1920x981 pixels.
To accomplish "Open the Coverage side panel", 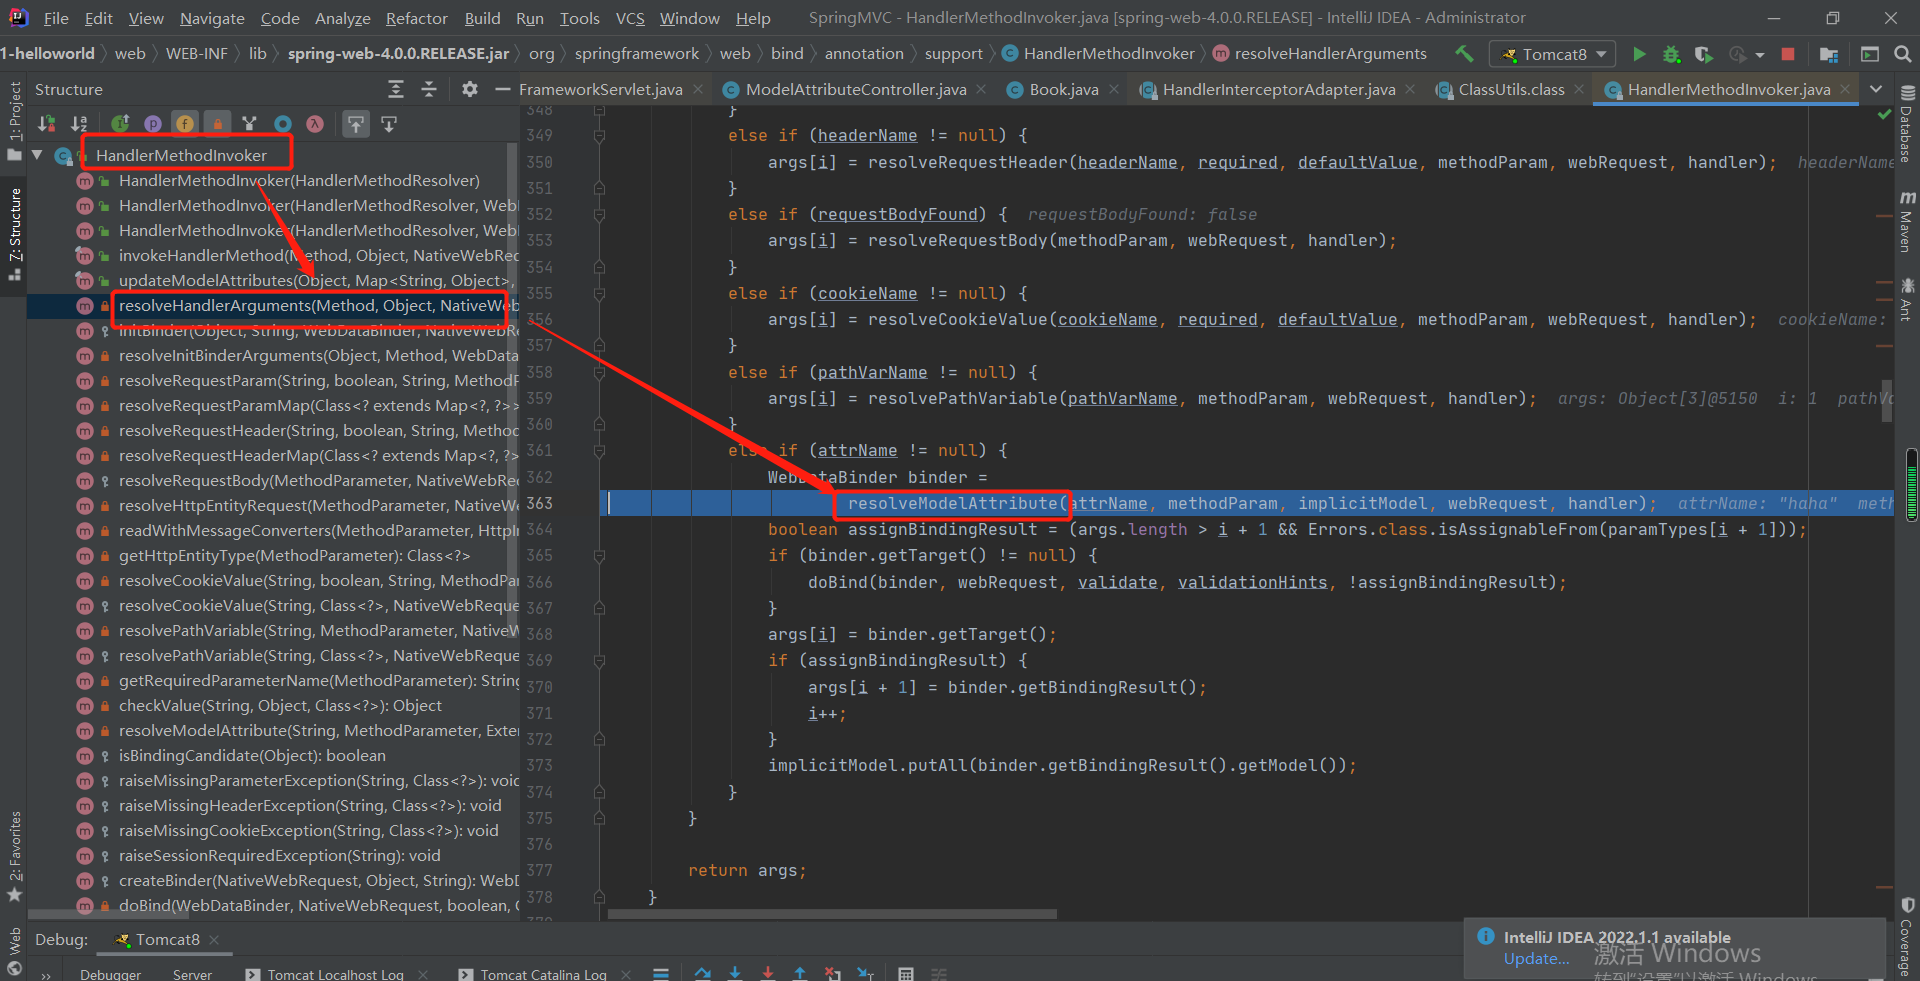I will 1907,935.
